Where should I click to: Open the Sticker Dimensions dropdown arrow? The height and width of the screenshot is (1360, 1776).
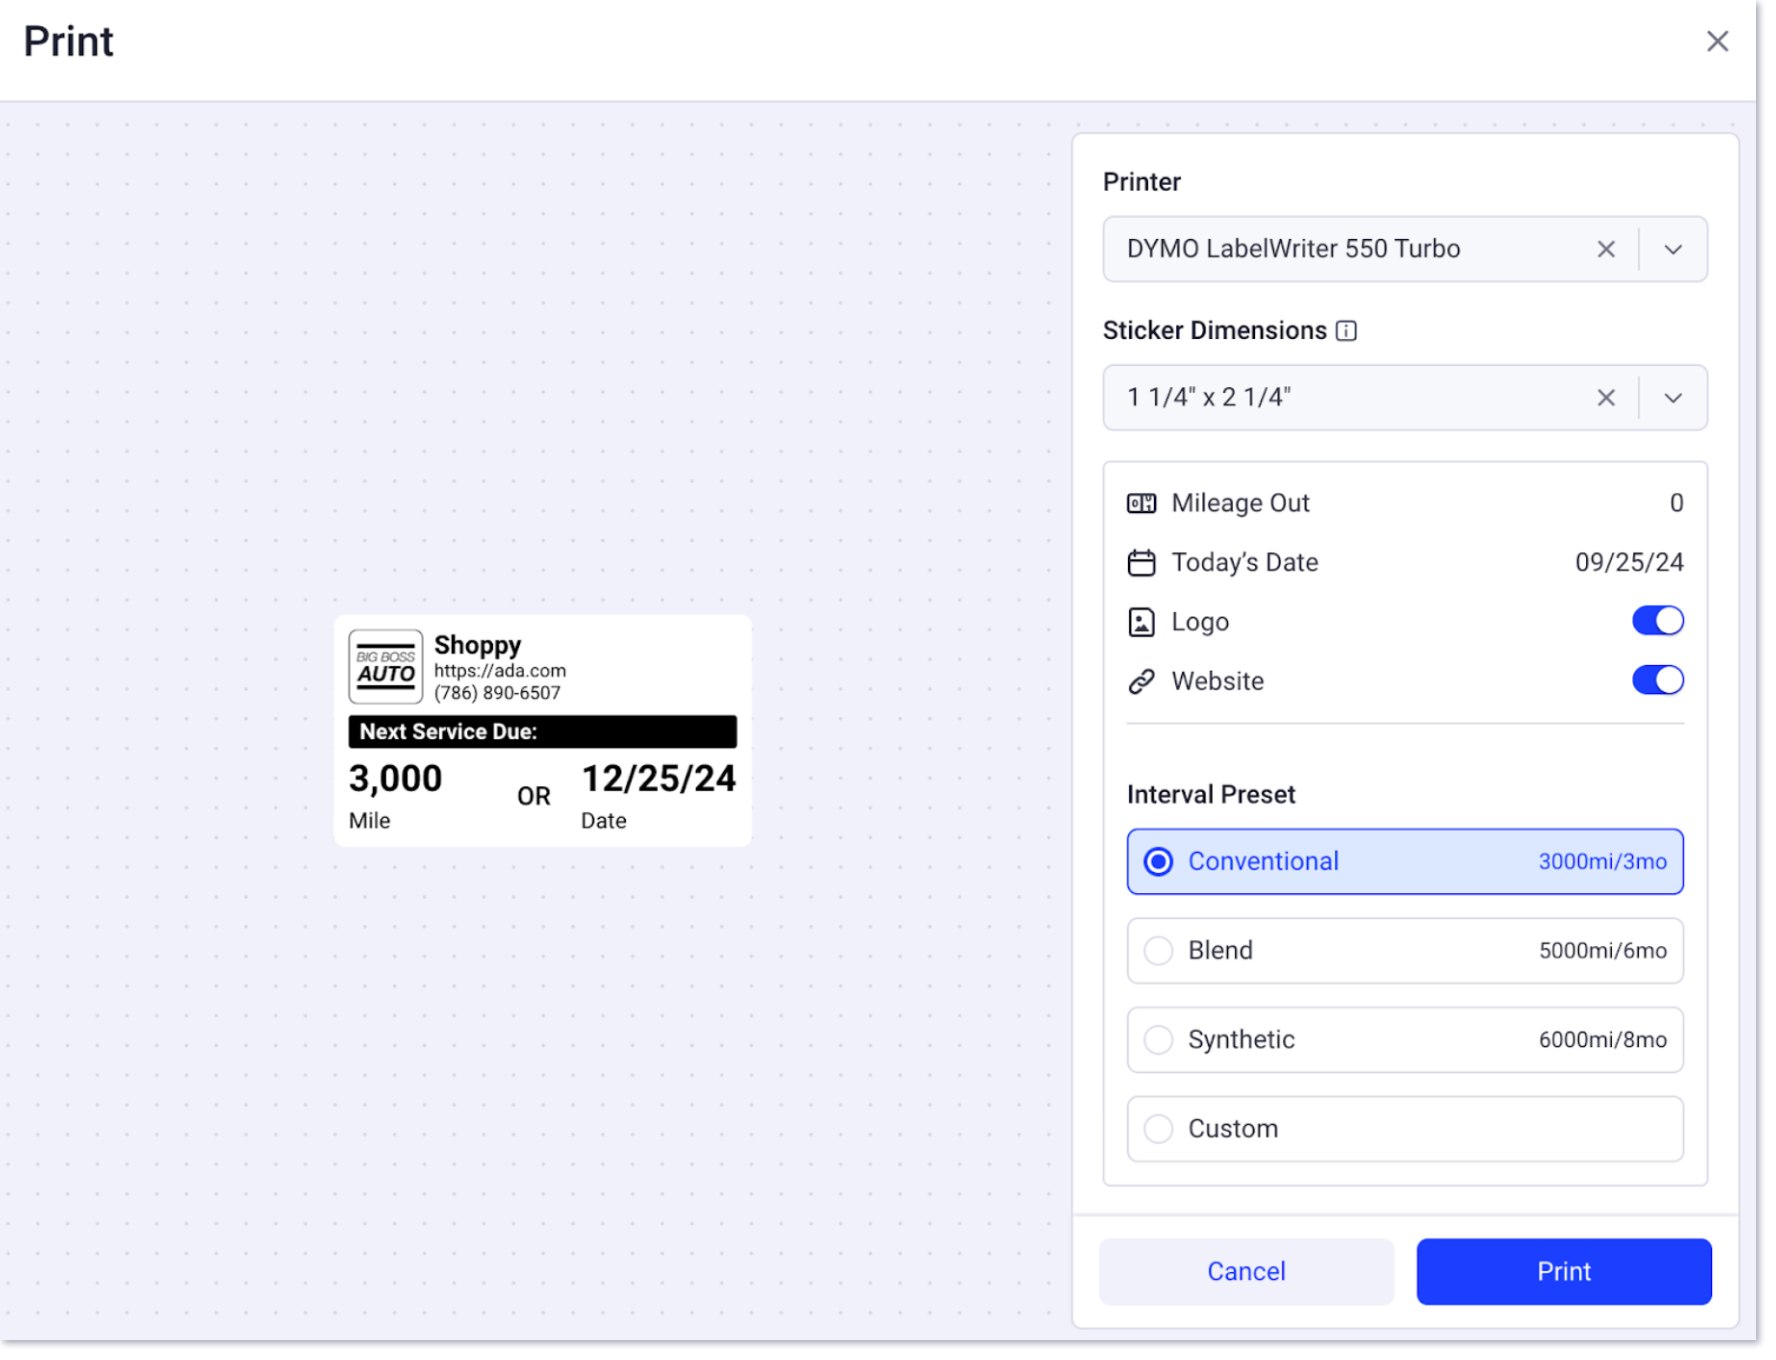[x=1673, y=398]
